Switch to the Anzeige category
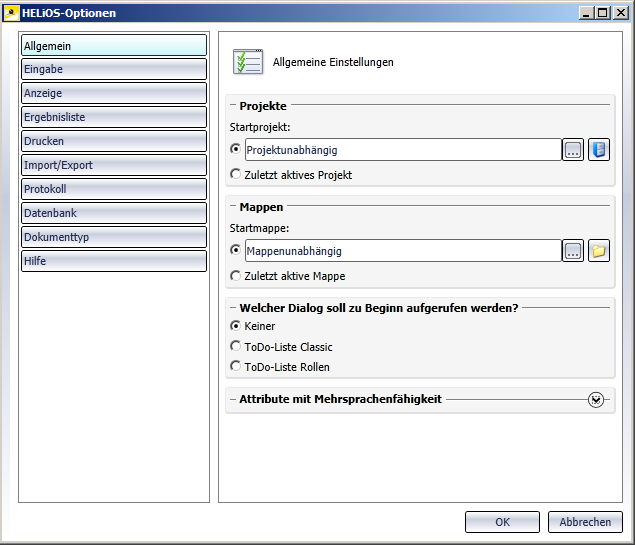Screen dimensions: 635x545 [x=114, y=93]
